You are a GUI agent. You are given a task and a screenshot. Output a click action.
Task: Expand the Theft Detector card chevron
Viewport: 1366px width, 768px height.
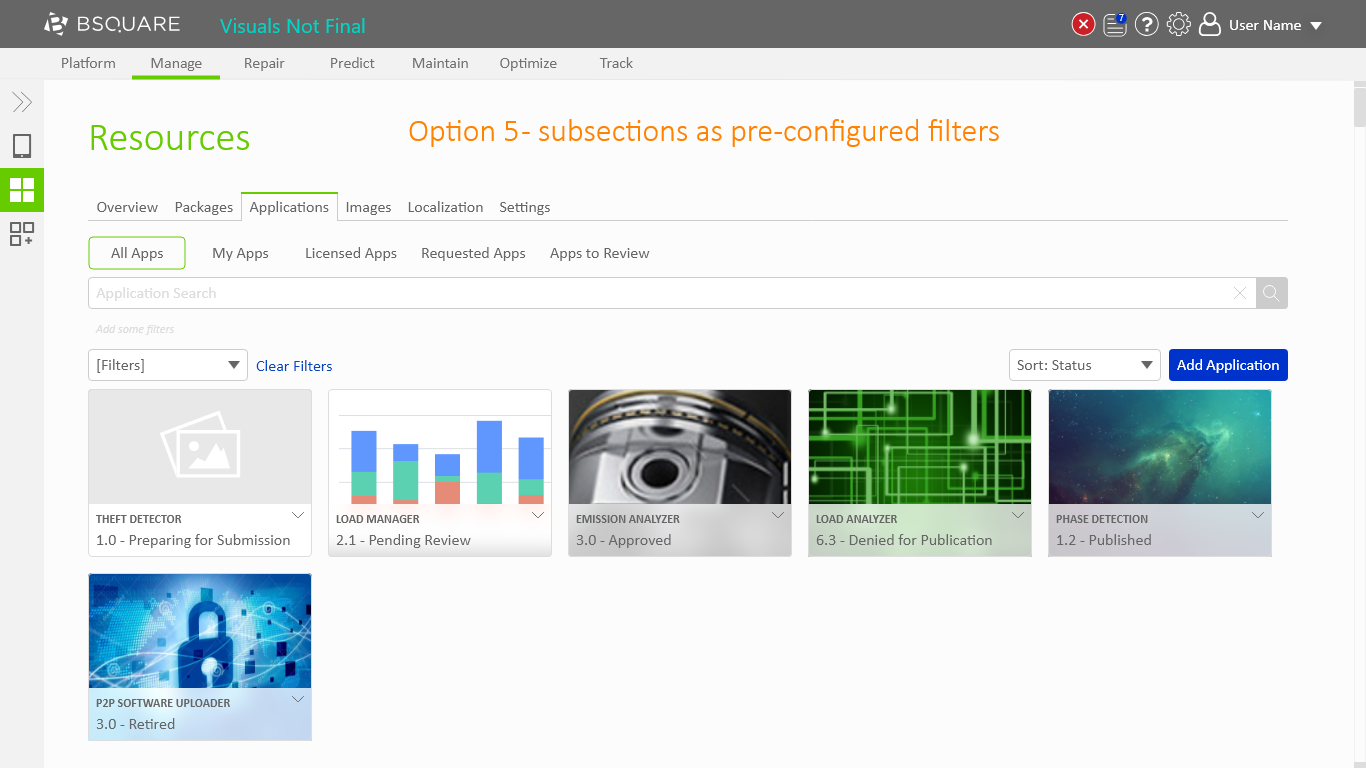(297, 516)
